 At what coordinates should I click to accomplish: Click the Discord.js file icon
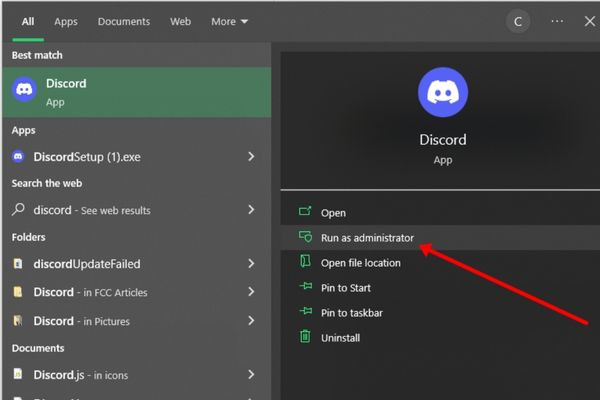pyautogui.click(x=18, y=374)
